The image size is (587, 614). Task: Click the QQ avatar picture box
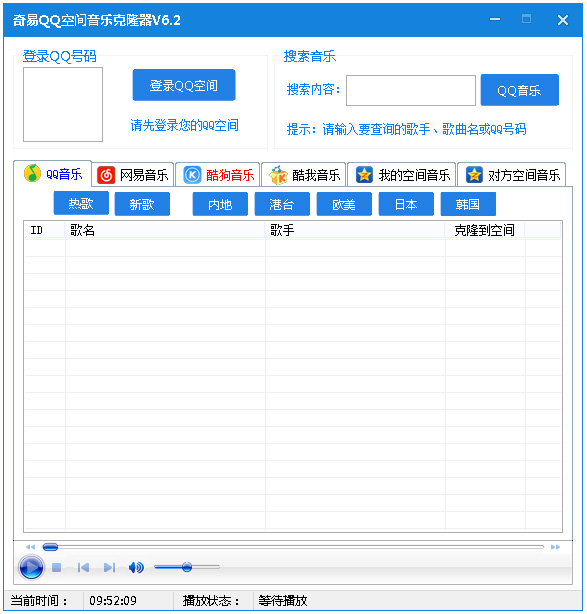pos(63,105)
